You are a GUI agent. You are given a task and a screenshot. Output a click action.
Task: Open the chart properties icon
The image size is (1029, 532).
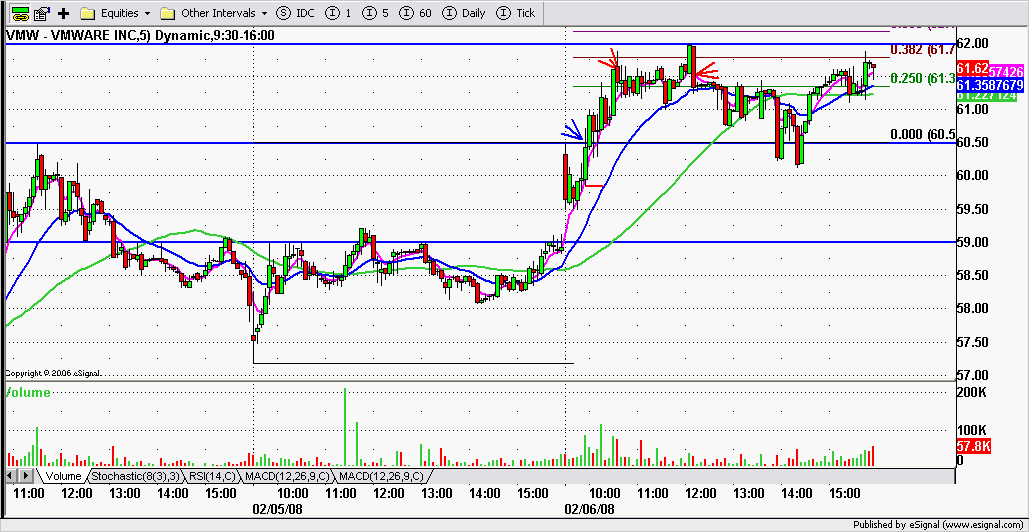click(x=43, y=12)
